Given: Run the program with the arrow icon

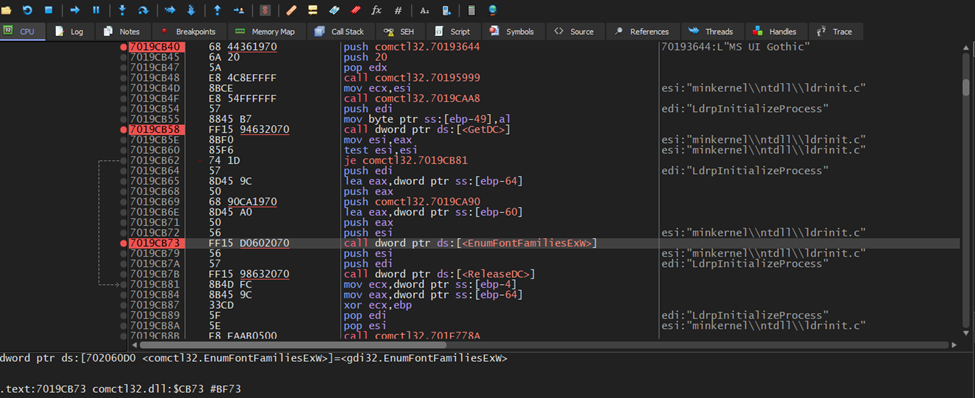Looking at the screenshot, I should pyautogui.click(x=75, y=10).
